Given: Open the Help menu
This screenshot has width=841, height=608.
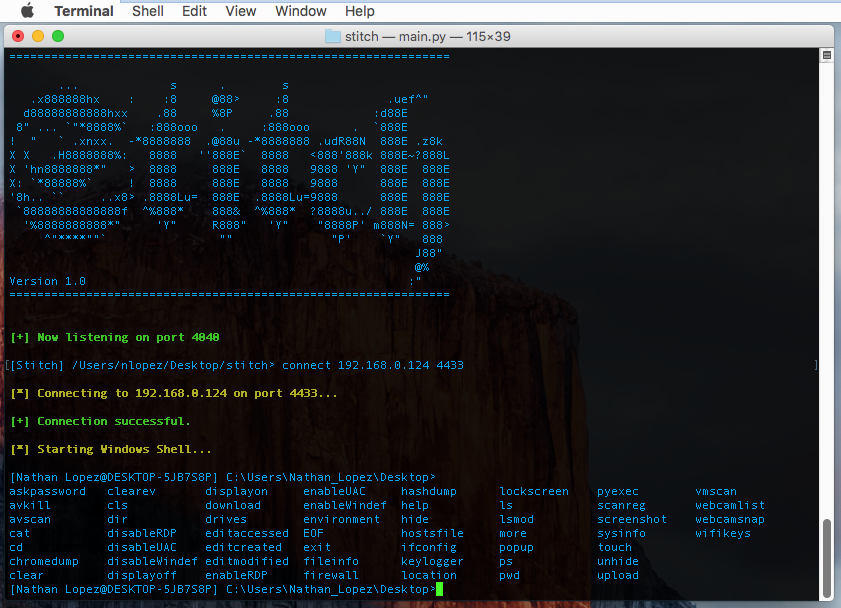Looking at the screenshot, I should (359, 11).
